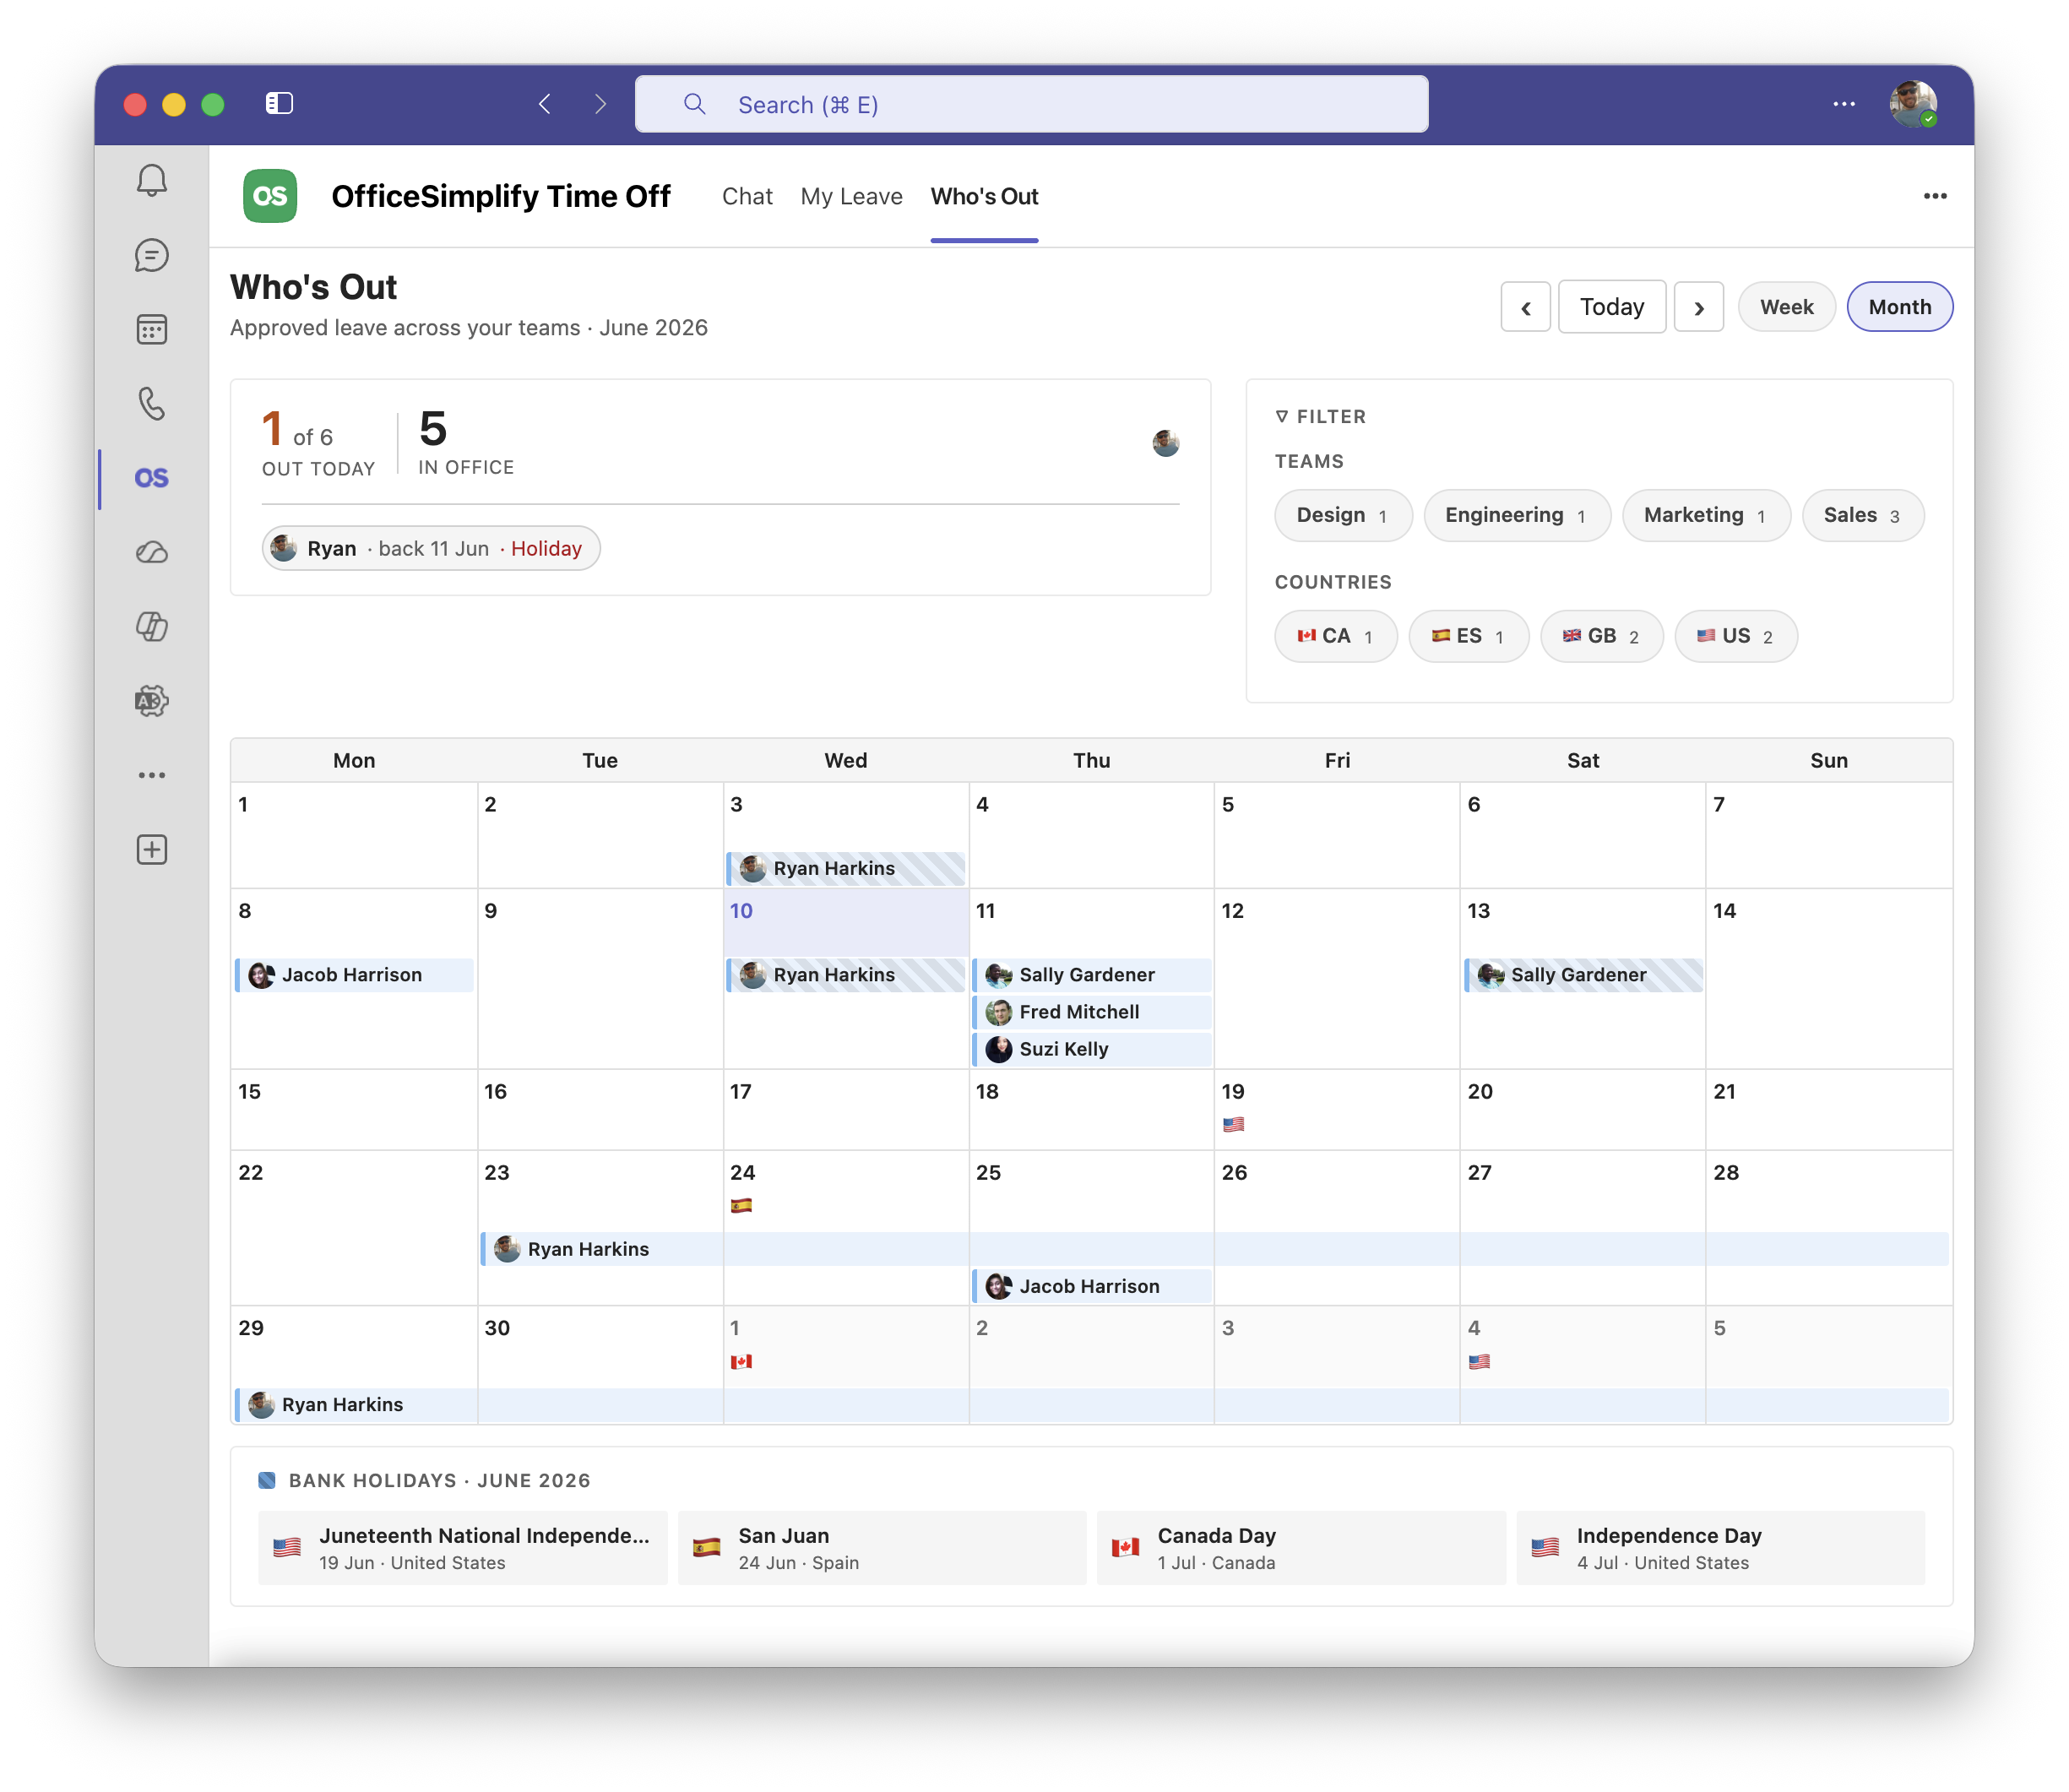Toggle the sidebar panel icon in title bar

point(279,104)
